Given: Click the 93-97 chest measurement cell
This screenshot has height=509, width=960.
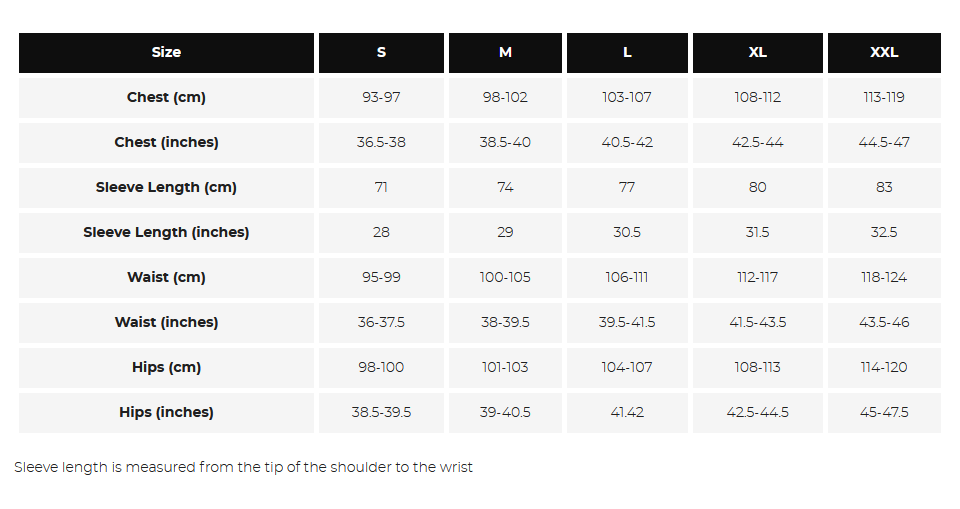Looking at the screenshot, I should click(381, 98).
